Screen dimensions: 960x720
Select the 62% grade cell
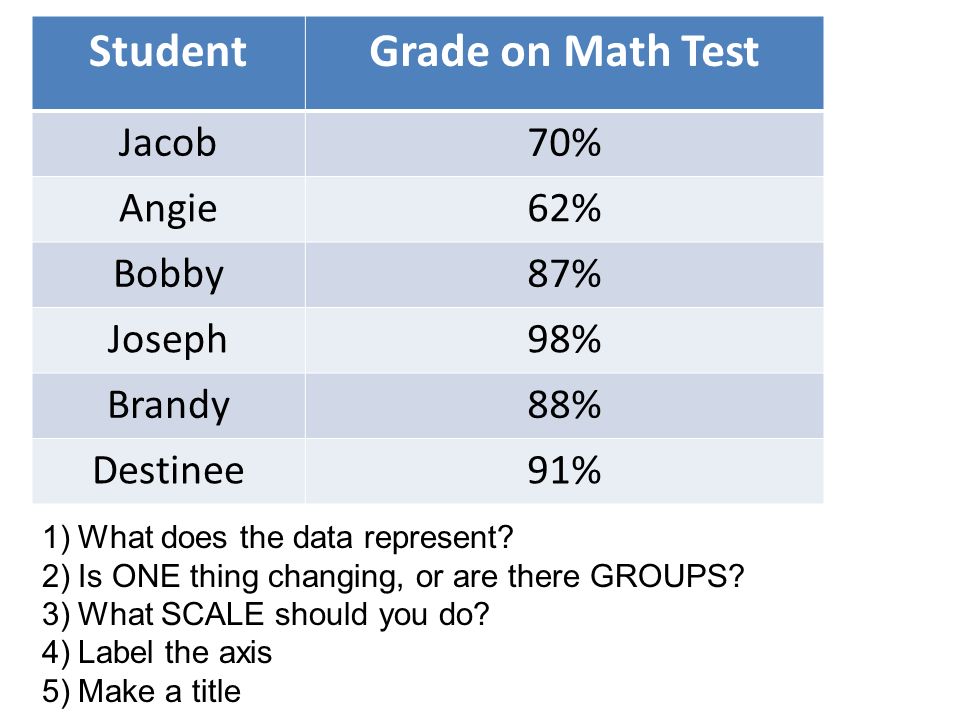click(x=564, y=209)
